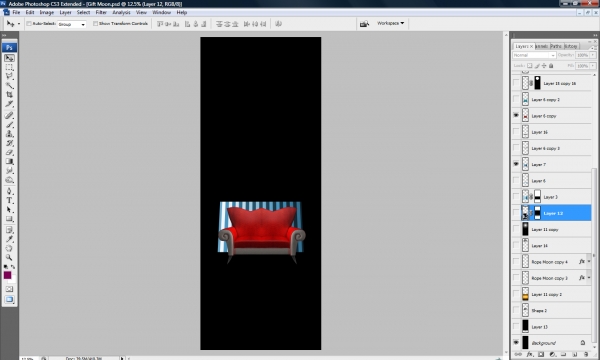Viewport: 600px width, 360px height.
Task: Open the tool preset picker arrow
Action: click(x=19, y=24)
